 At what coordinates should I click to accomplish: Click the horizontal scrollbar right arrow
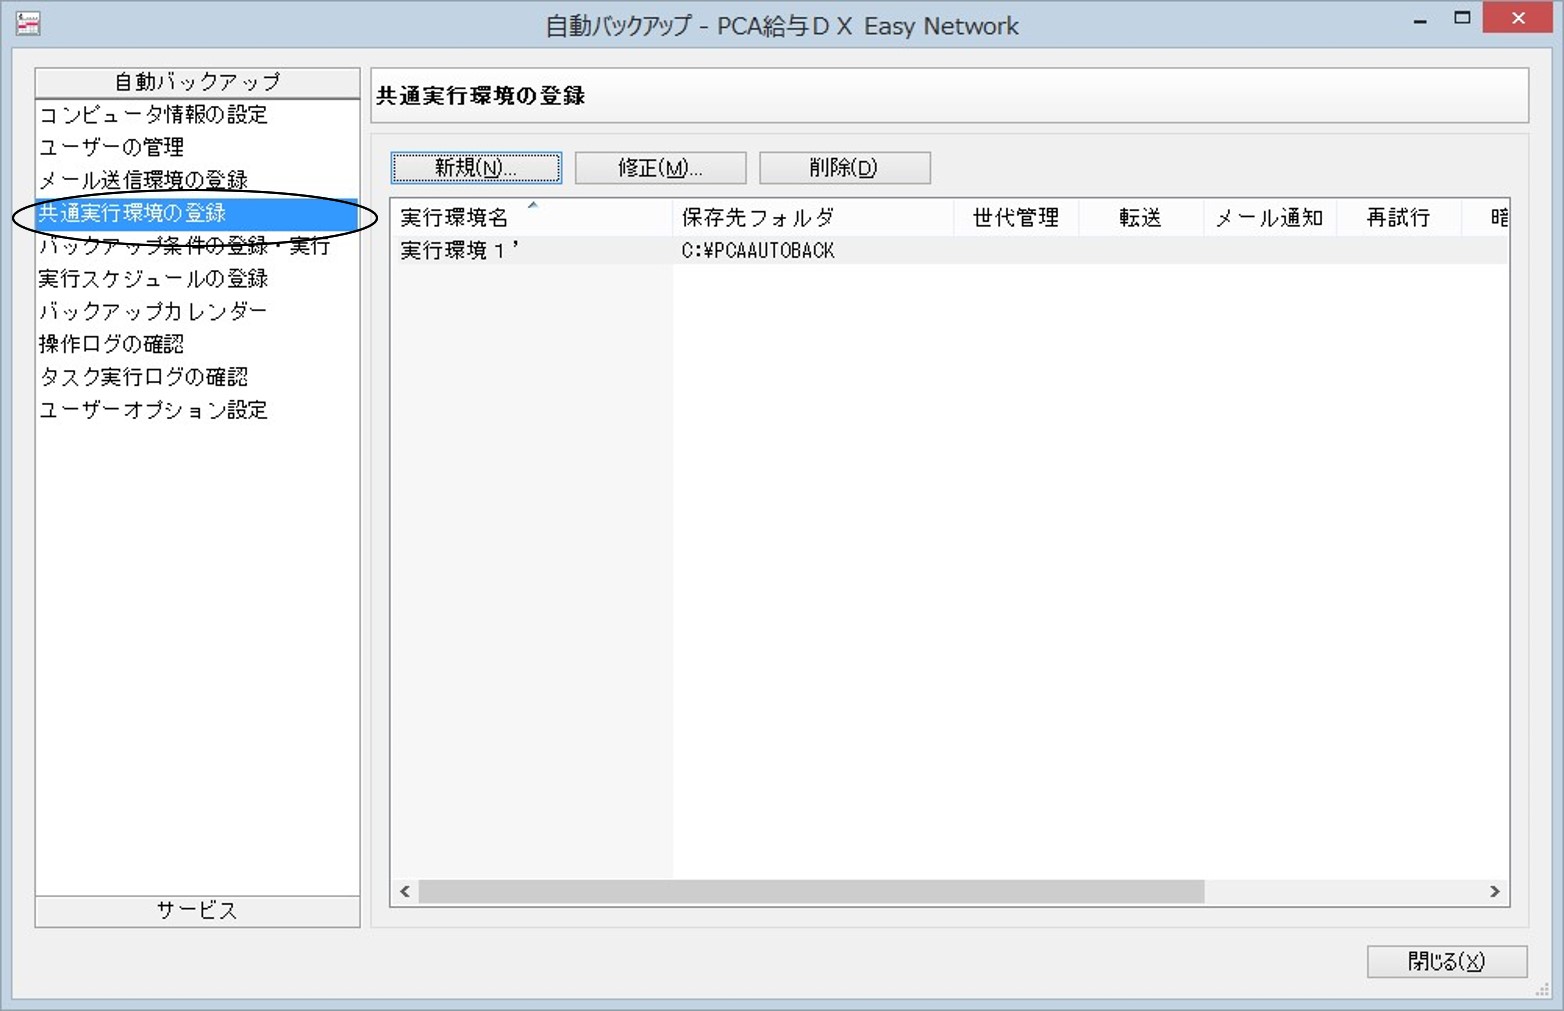coord(1494,891)
